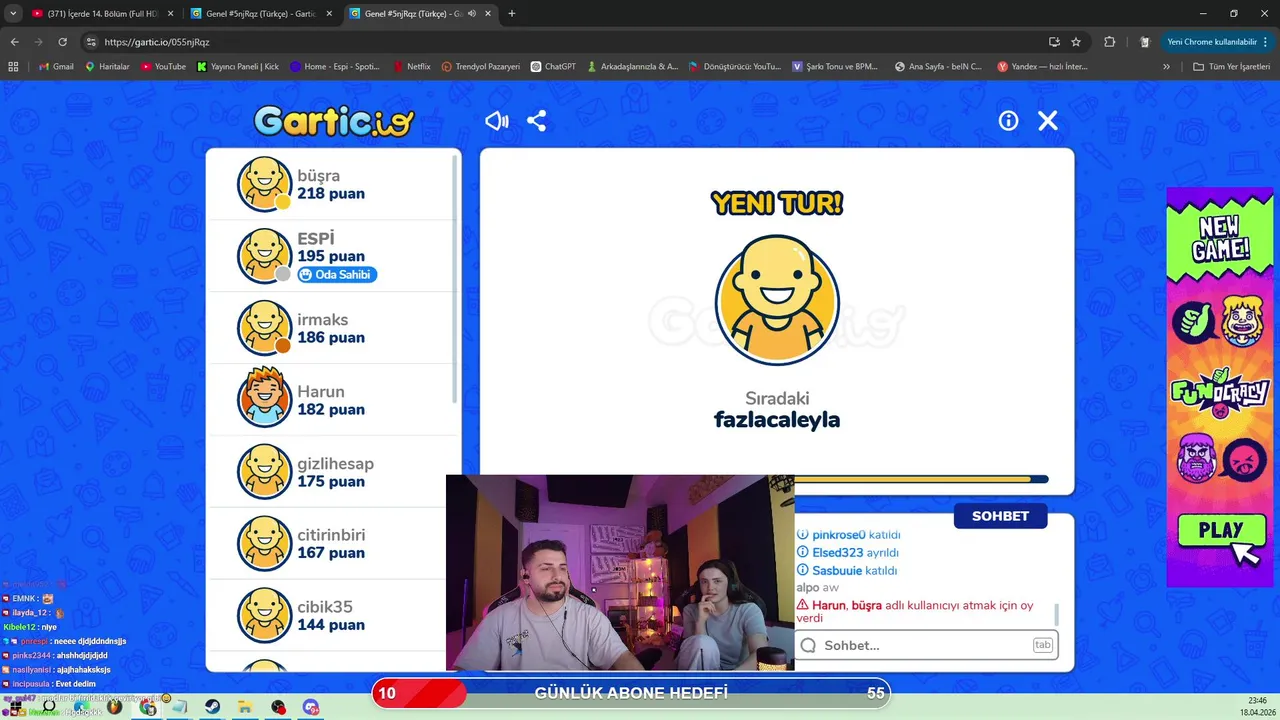The image size is (1280, 720).
Task: Open Chrome from the taskbar
Action: [148, 707]
